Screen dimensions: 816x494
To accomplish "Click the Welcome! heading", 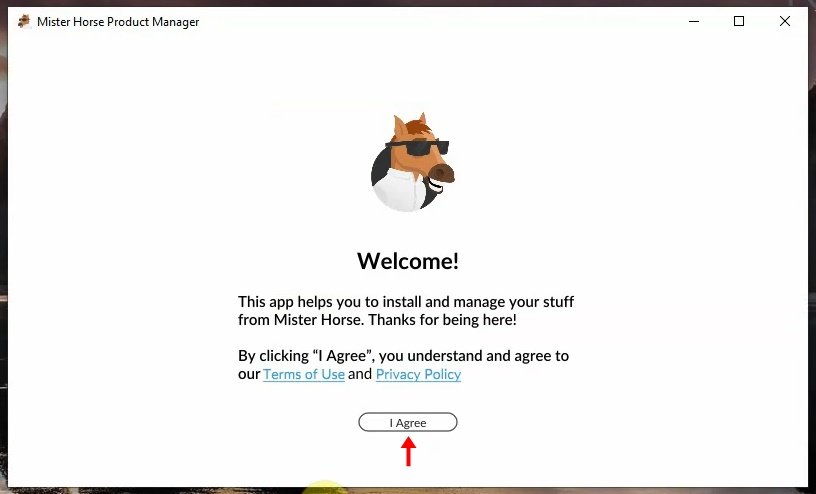I will 408,261.
